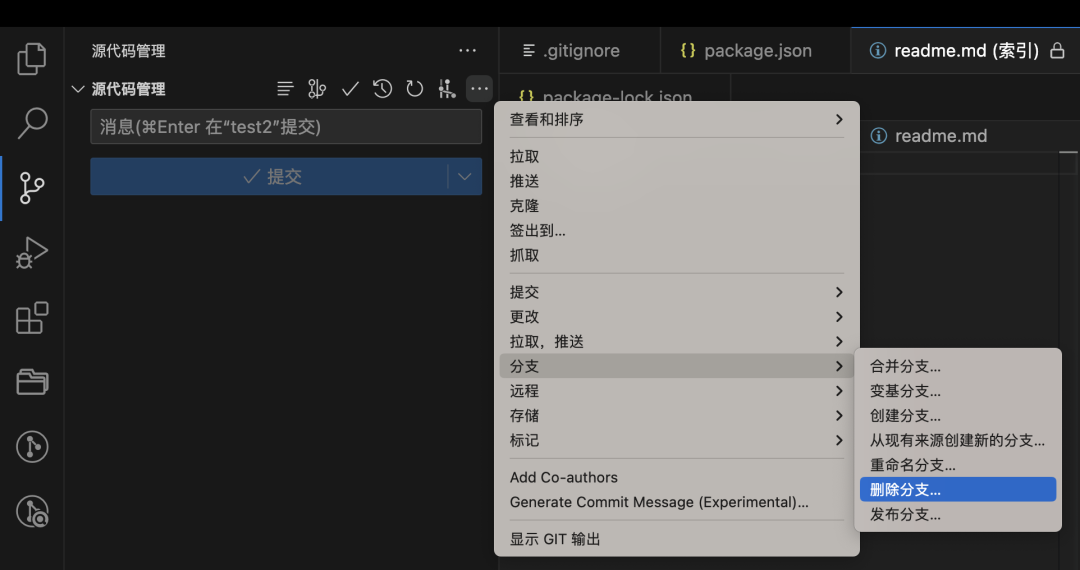Switch to the package.json tab
The width and height of the screenshot is (1080, 570).
(x=746, y=51)
